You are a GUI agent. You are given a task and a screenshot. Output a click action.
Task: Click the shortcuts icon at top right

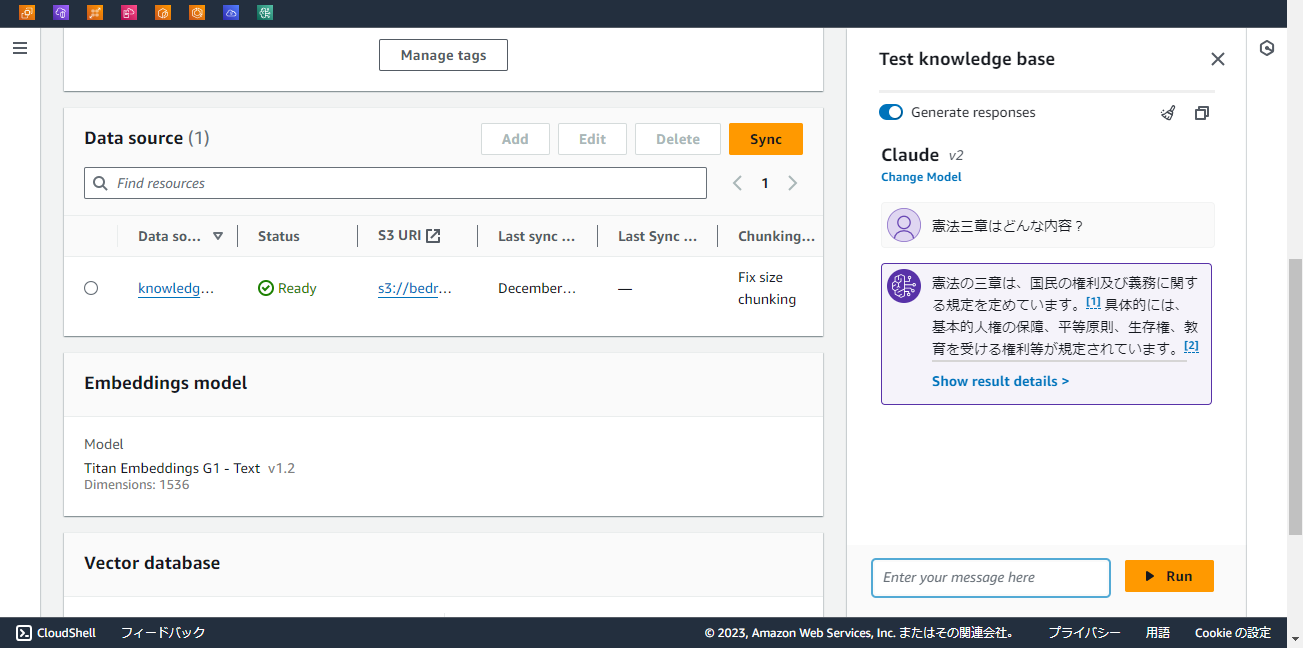[1266, 47]
